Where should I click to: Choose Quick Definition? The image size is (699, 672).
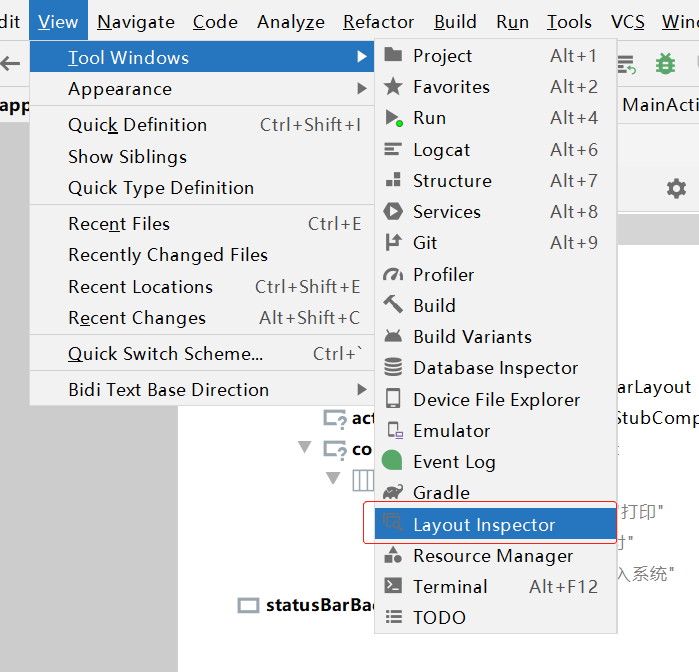click(202, 125)
